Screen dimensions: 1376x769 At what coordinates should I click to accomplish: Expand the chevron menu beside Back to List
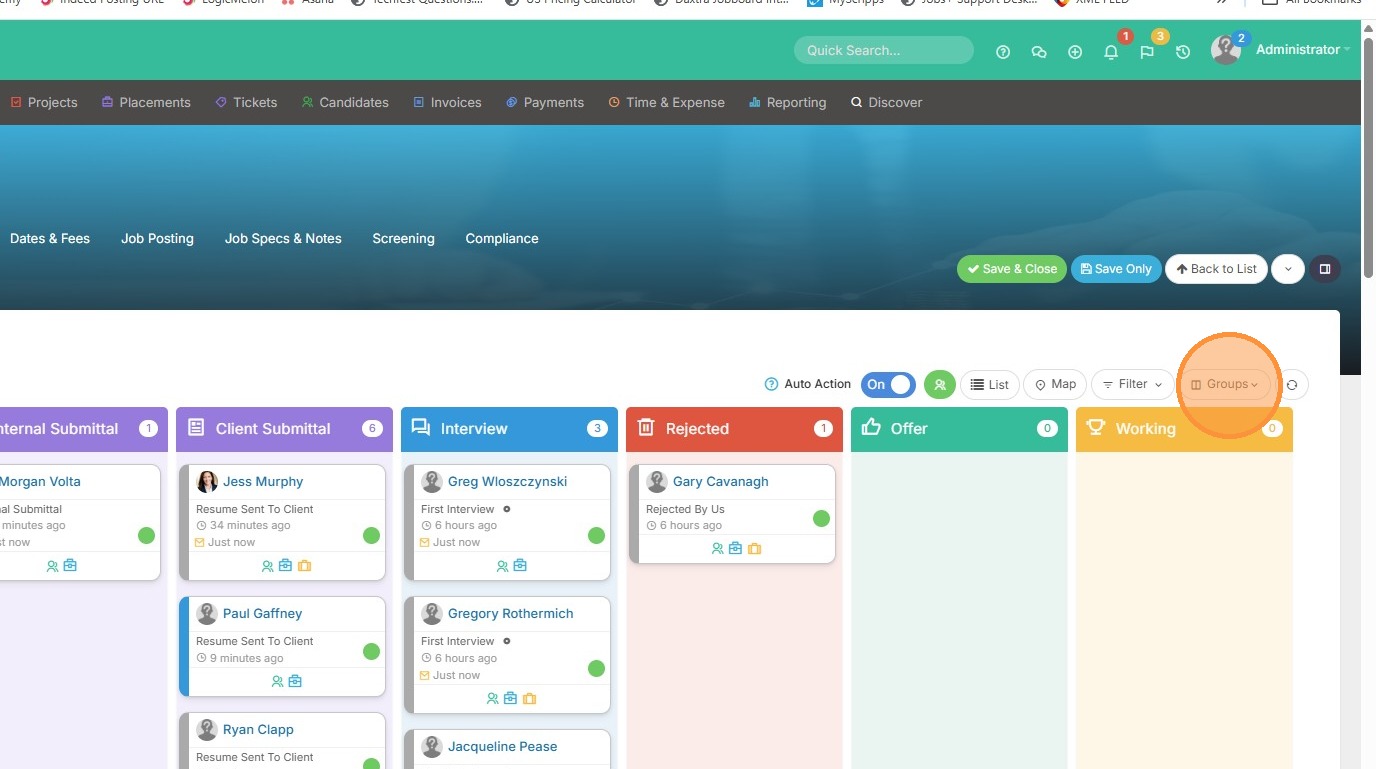pyautogui.click(x=1288, y=269)
